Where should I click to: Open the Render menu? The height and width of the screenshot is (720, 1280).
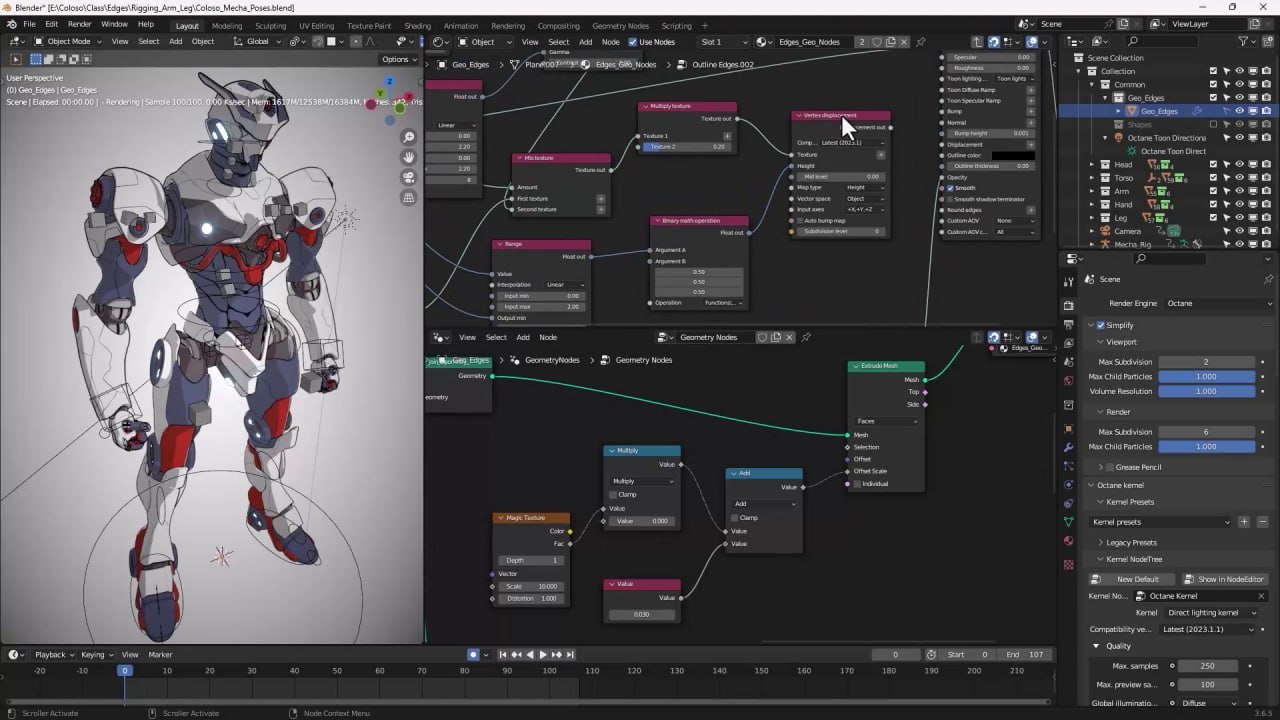point(80,24)
